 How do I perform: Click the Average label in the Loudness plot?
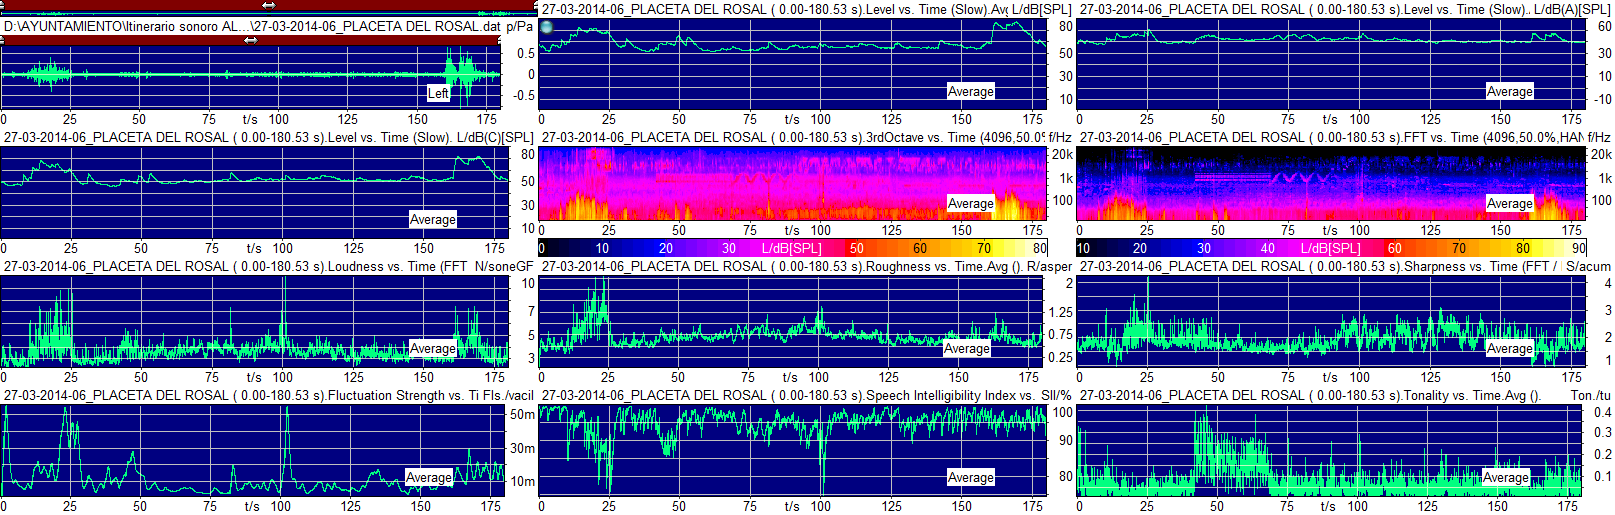pos(432,348)
